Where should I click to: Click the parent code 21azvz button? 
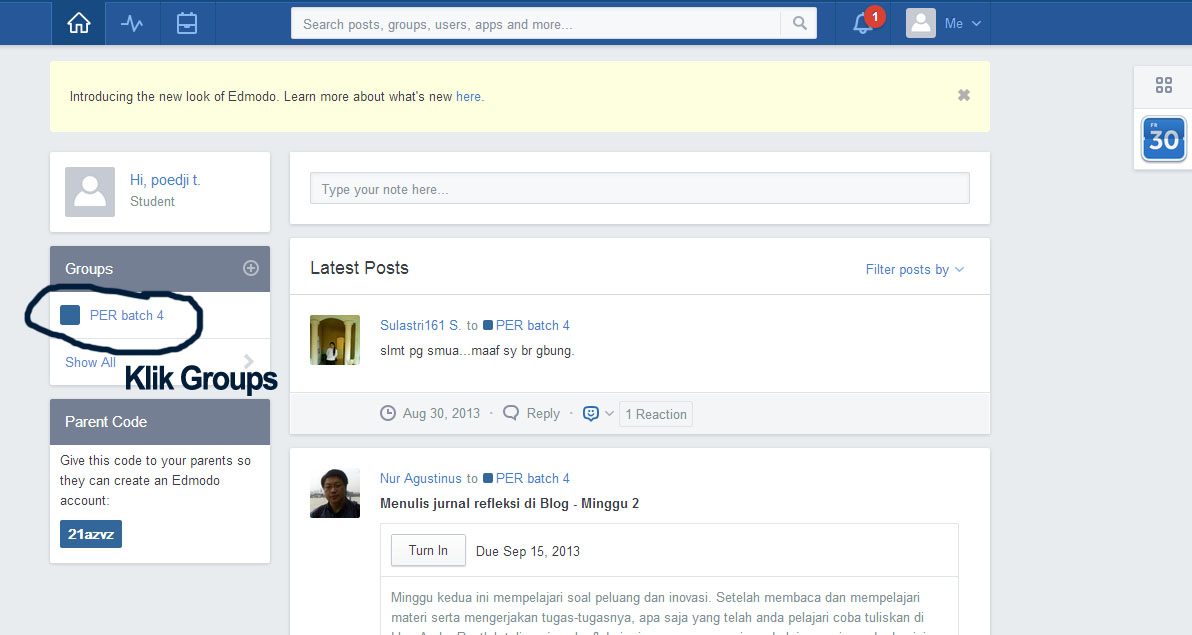tap(90, 534)
